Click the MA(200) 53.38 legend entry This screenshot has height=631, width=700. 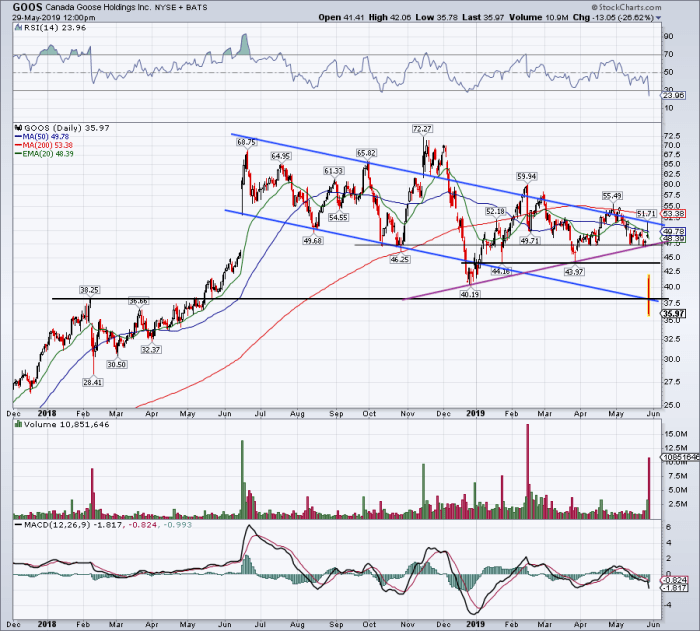tap(44, 145)
